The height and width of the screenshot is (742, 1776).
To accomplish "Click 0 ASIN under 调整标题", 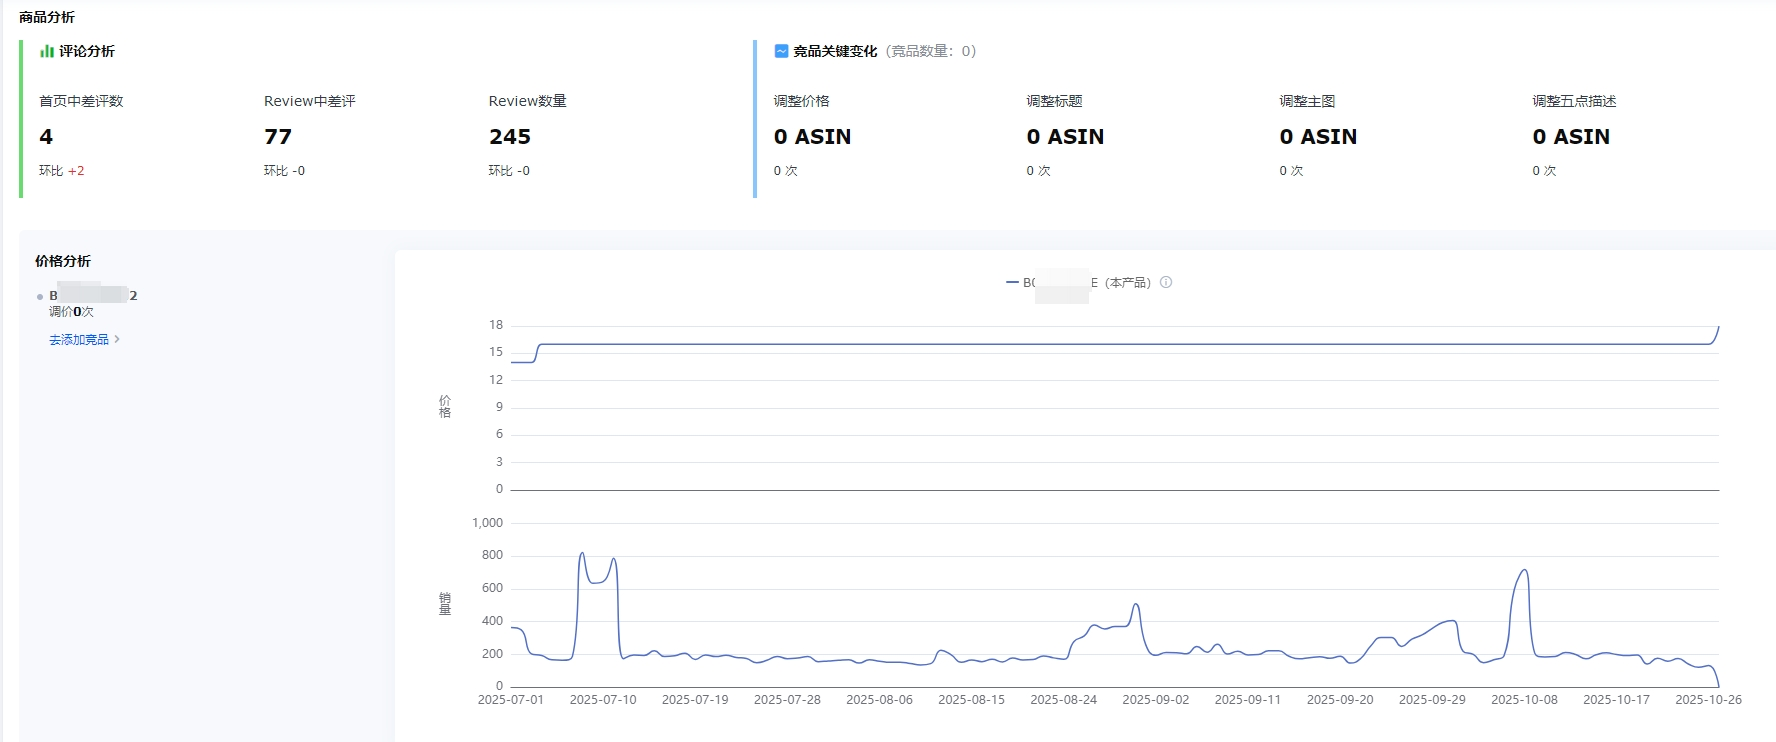I will (x=1065, y=137).
